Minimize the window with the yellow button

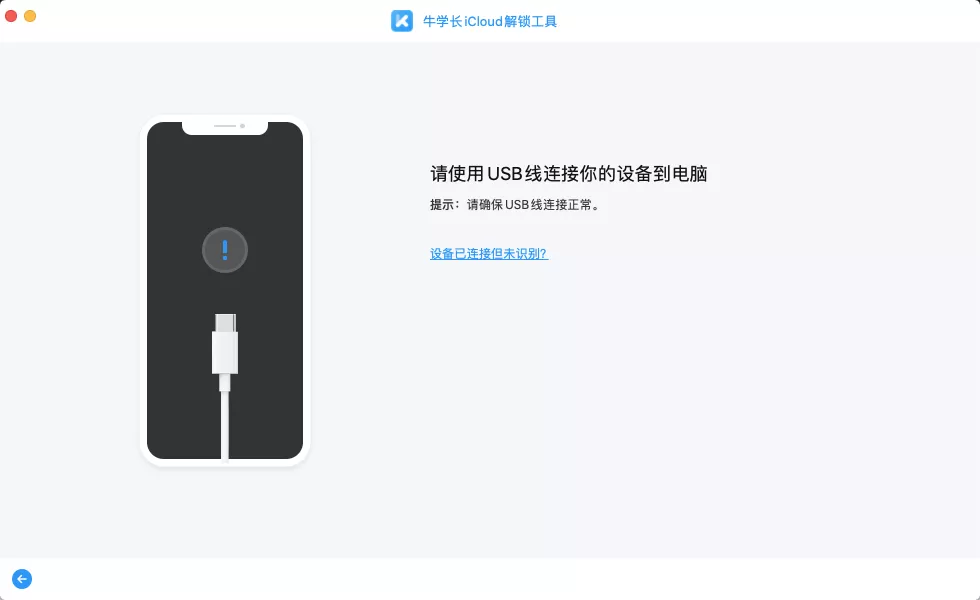coord(30,16)
